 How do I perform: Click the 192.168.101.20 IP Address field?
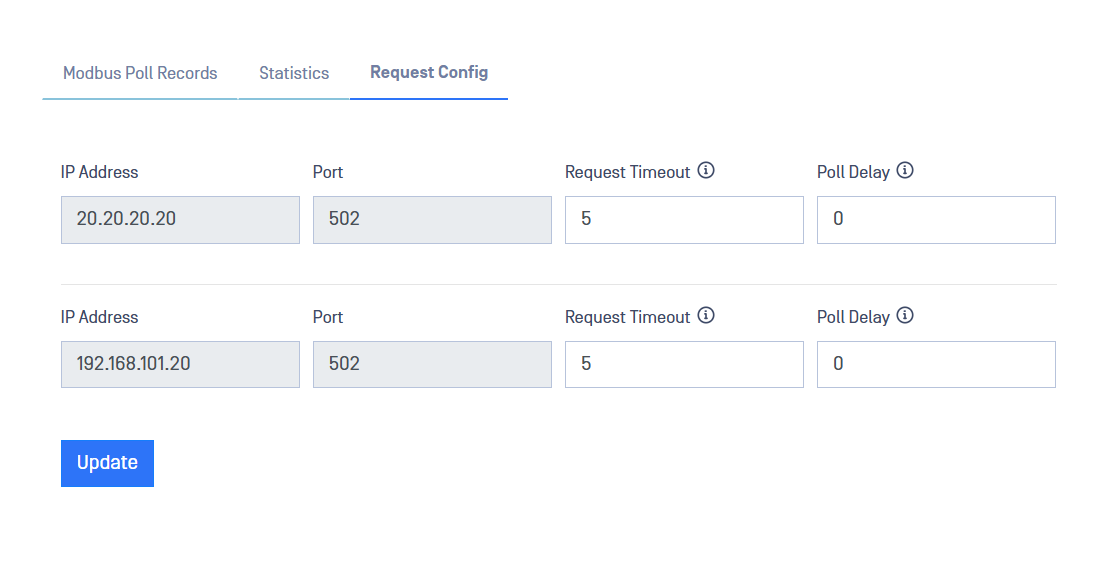(x=180, y=364)
